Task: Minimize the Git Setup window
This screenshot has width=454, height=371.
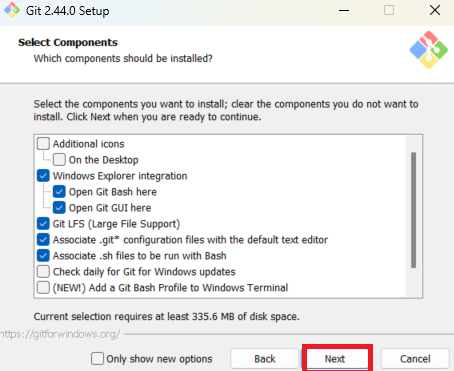Action: pos(344,10)
